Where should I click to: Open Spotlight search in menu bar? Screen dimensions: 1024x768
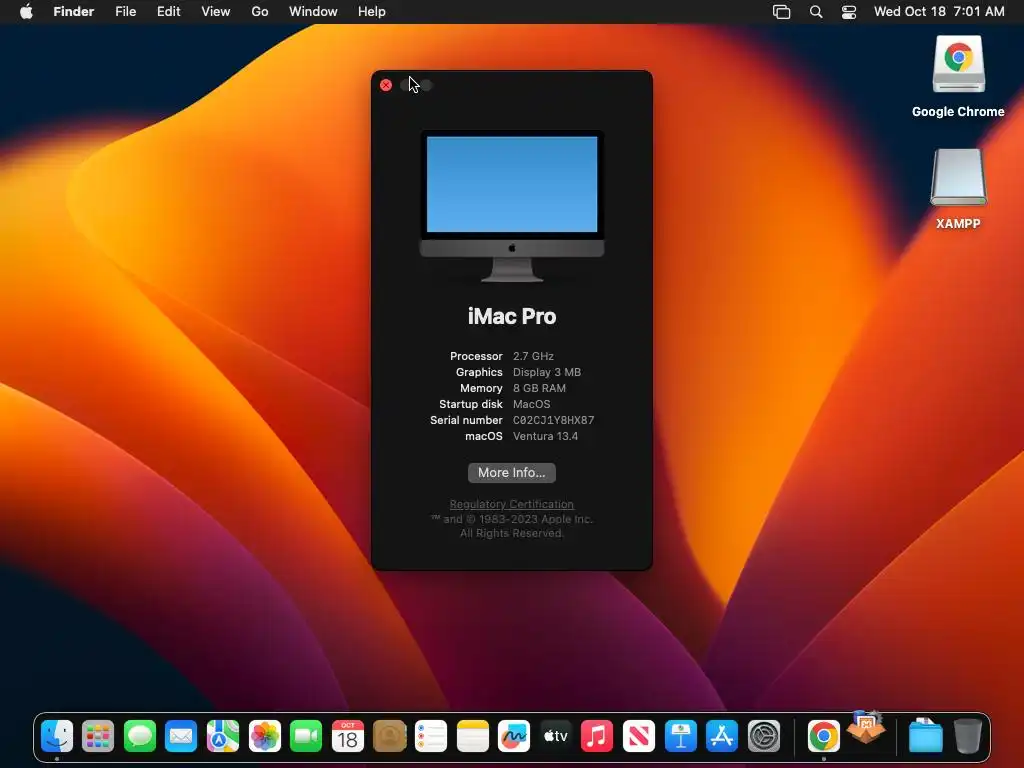point(816,12)
